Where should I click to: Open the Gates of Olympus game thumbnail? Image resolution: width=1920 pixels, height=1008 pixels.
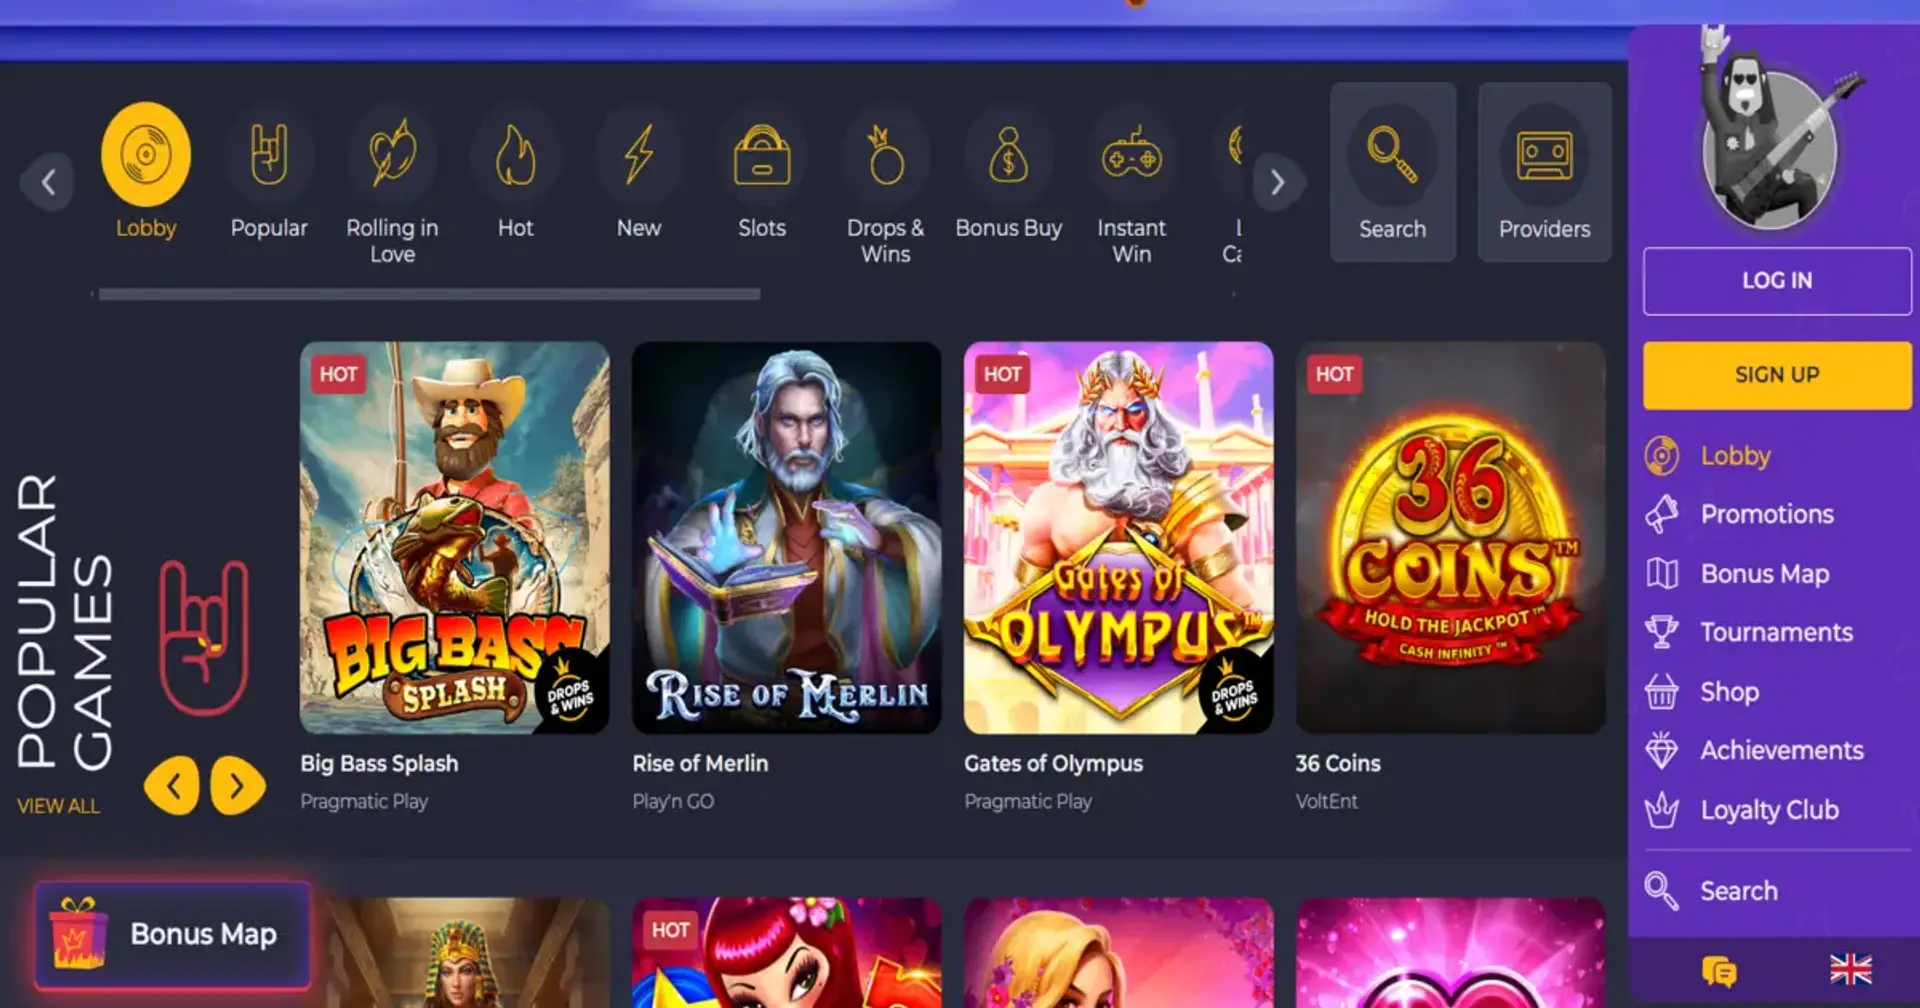1119,538
